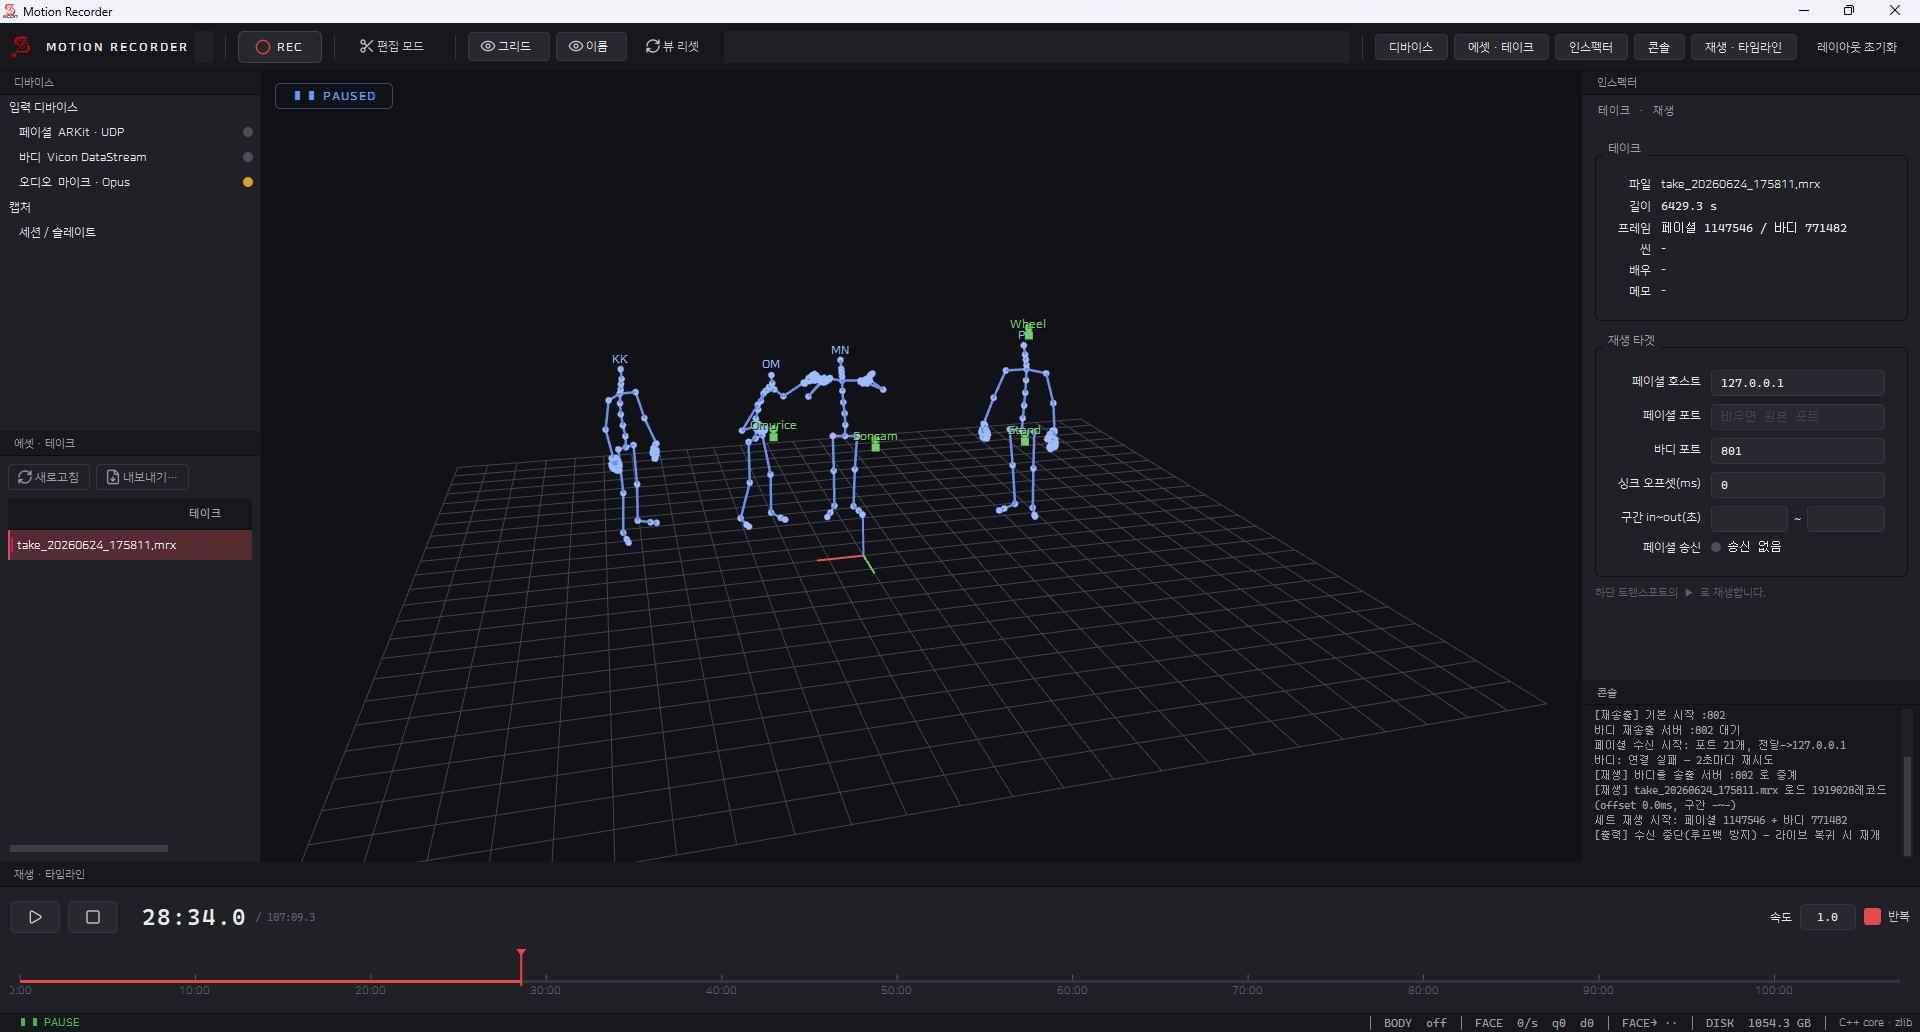Viewport: 1920px width, 1032px height.
Task: Collapse the 입력 디바이스 group
Action: 43,107
